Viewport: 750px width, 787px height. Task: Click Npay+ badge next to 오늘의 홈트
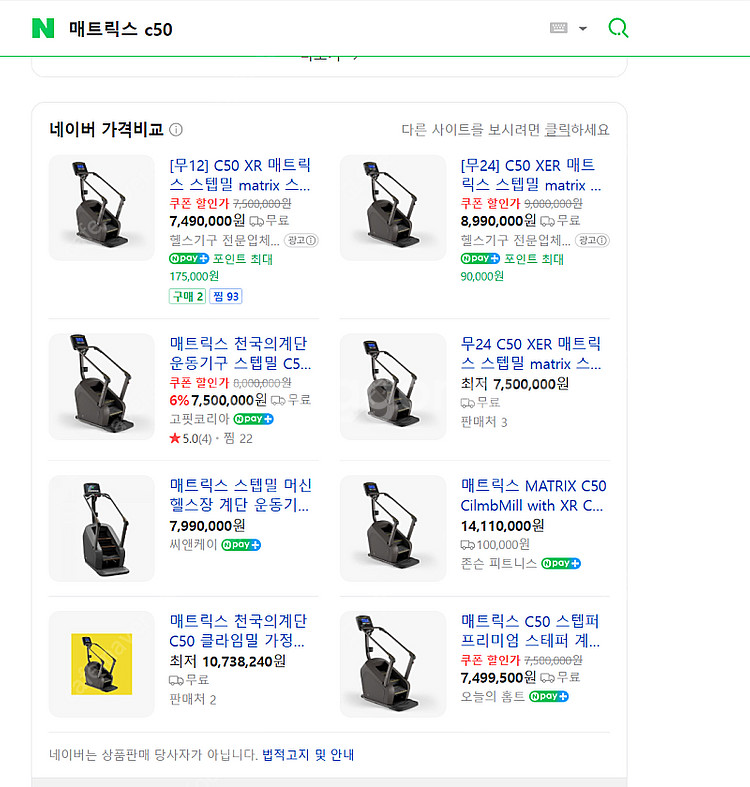tap(549, 696)
